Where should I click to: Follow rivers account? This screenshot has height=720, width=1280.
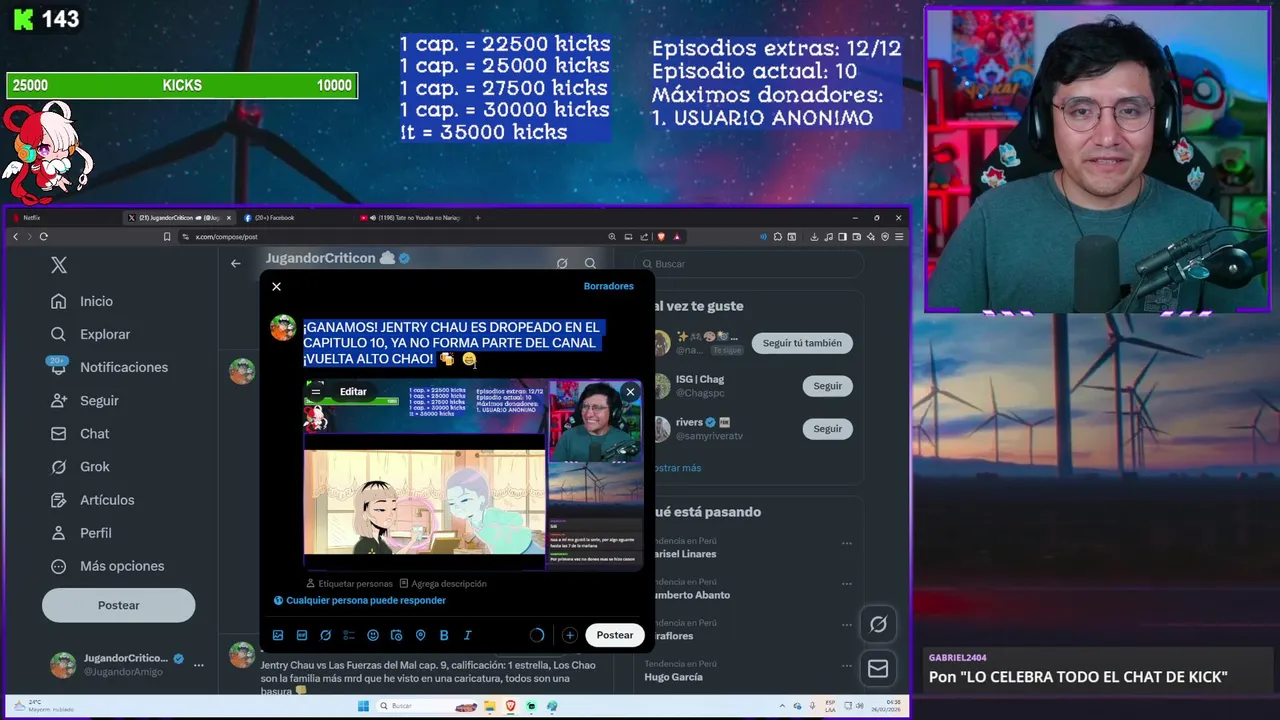(827, 429)
